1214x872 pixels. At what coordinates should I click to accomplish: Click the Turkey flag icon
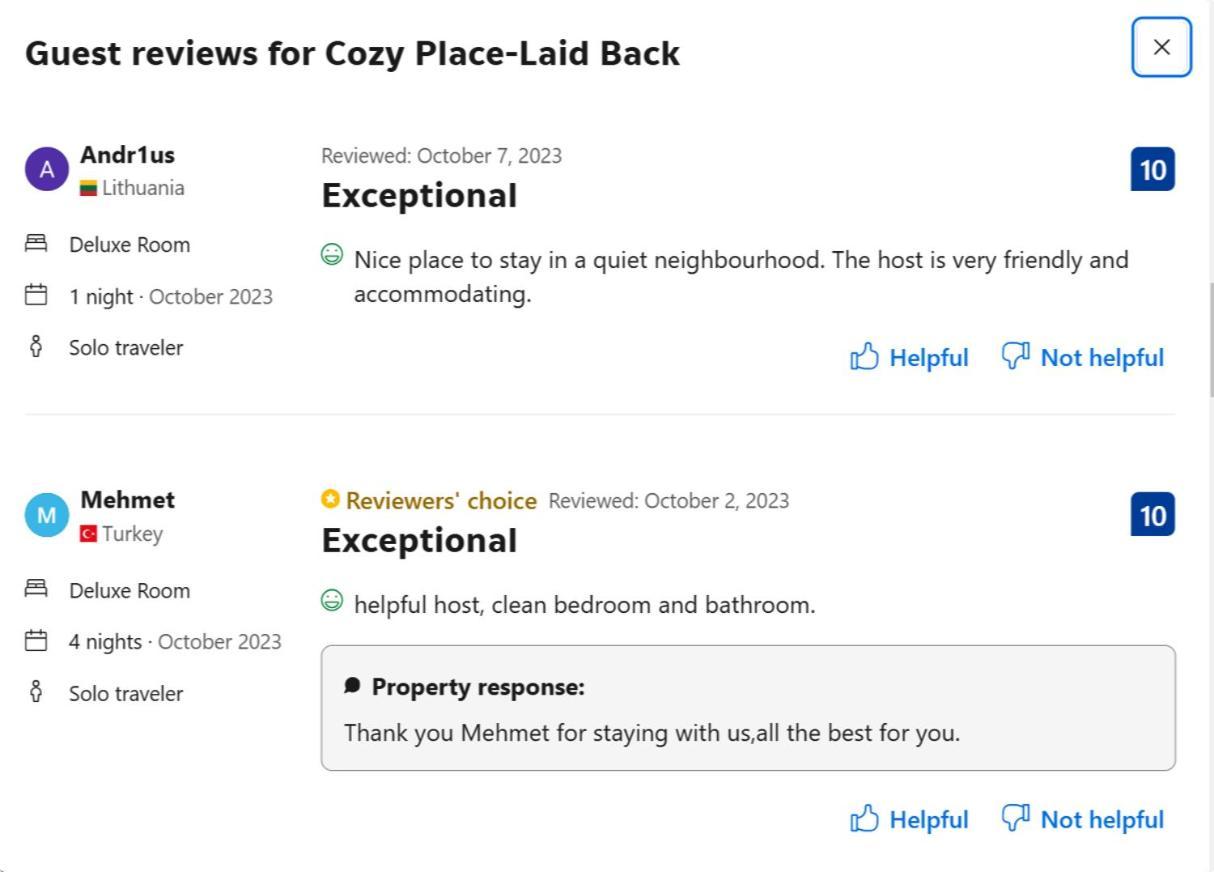(89, 534)
